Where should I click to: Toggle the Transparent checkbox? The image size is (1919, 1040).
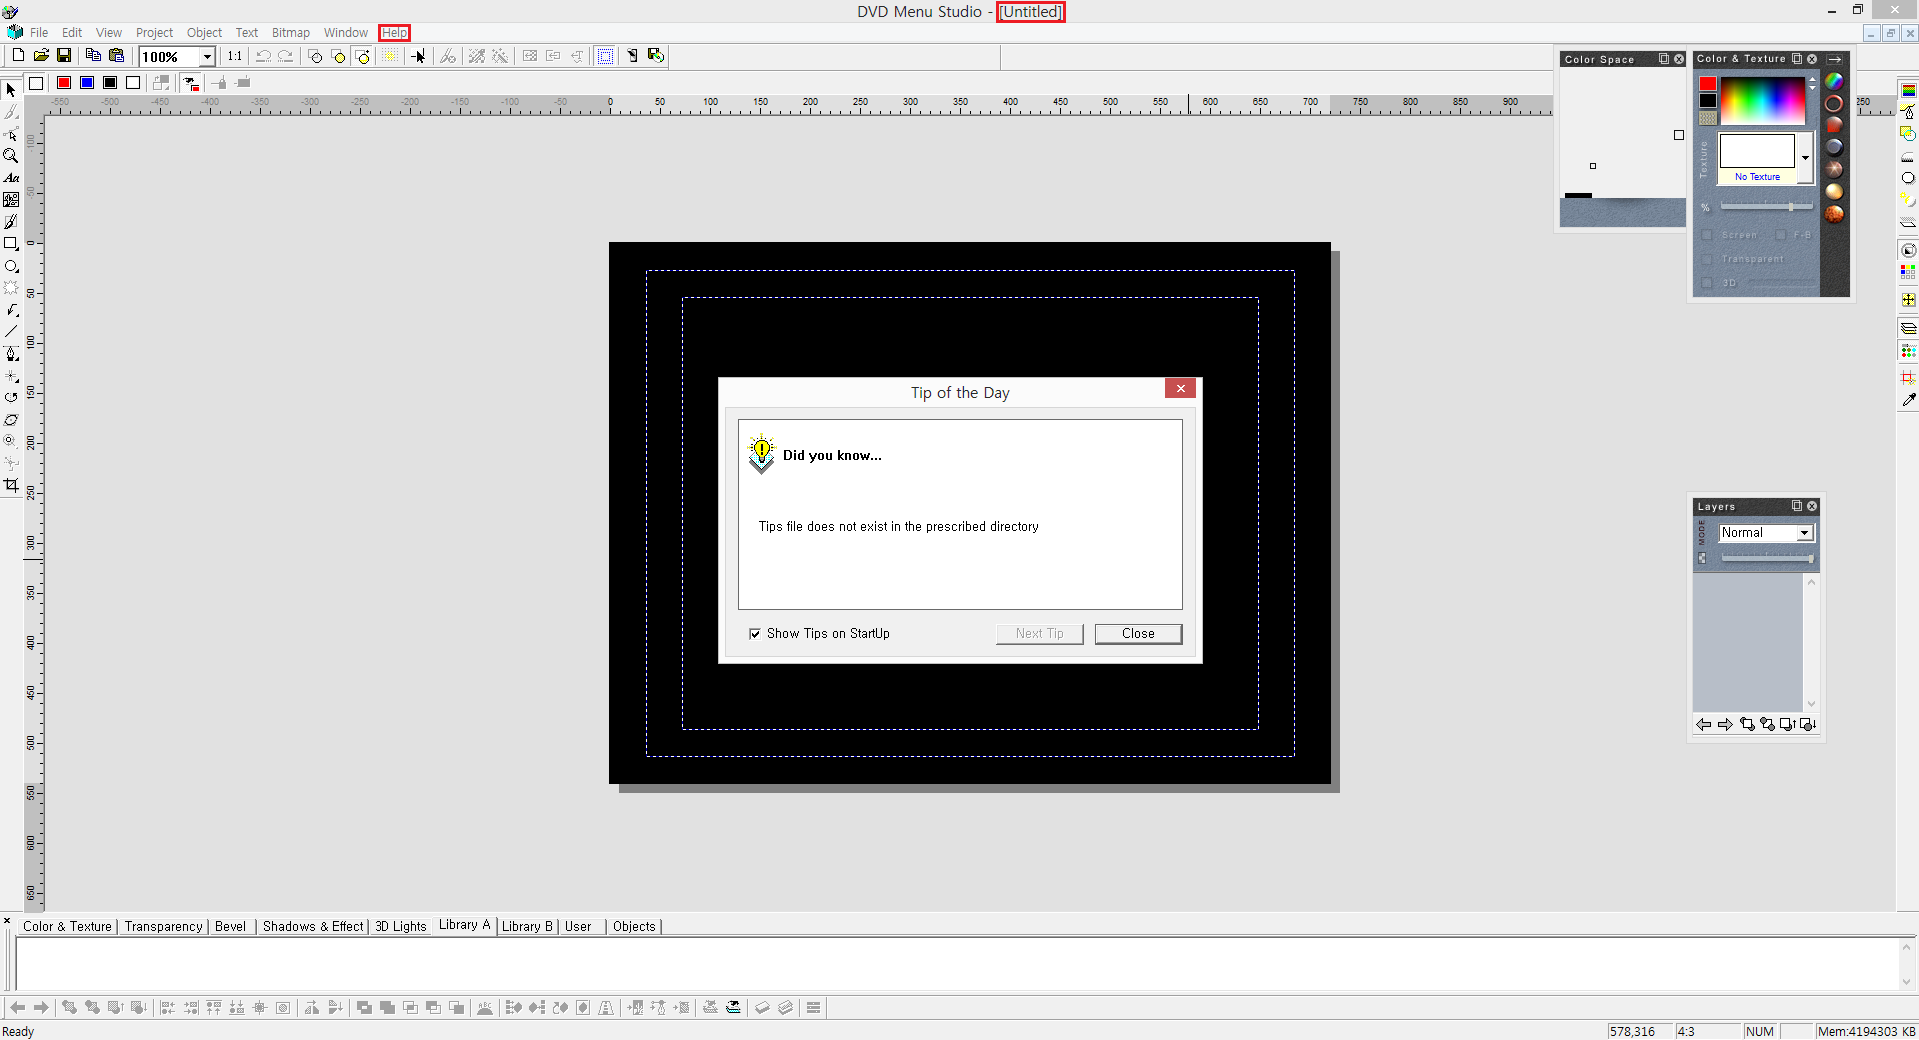pyautogui.click(x=1707, y=259)
